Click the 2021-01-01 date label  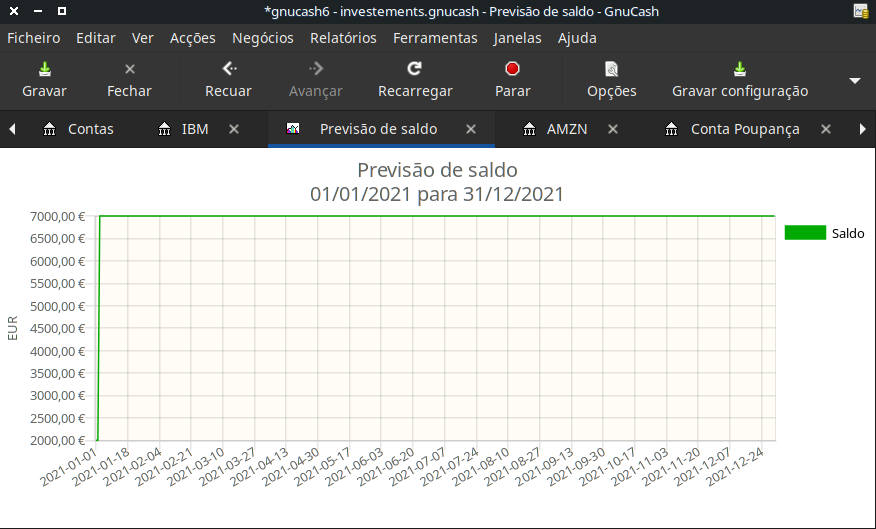[x=68, y=466]
